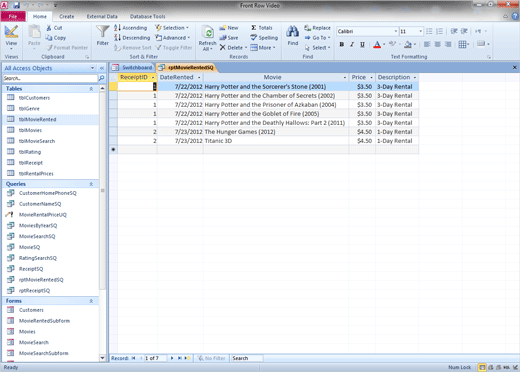Click Totals sigma icon

(x=254, y=28)
